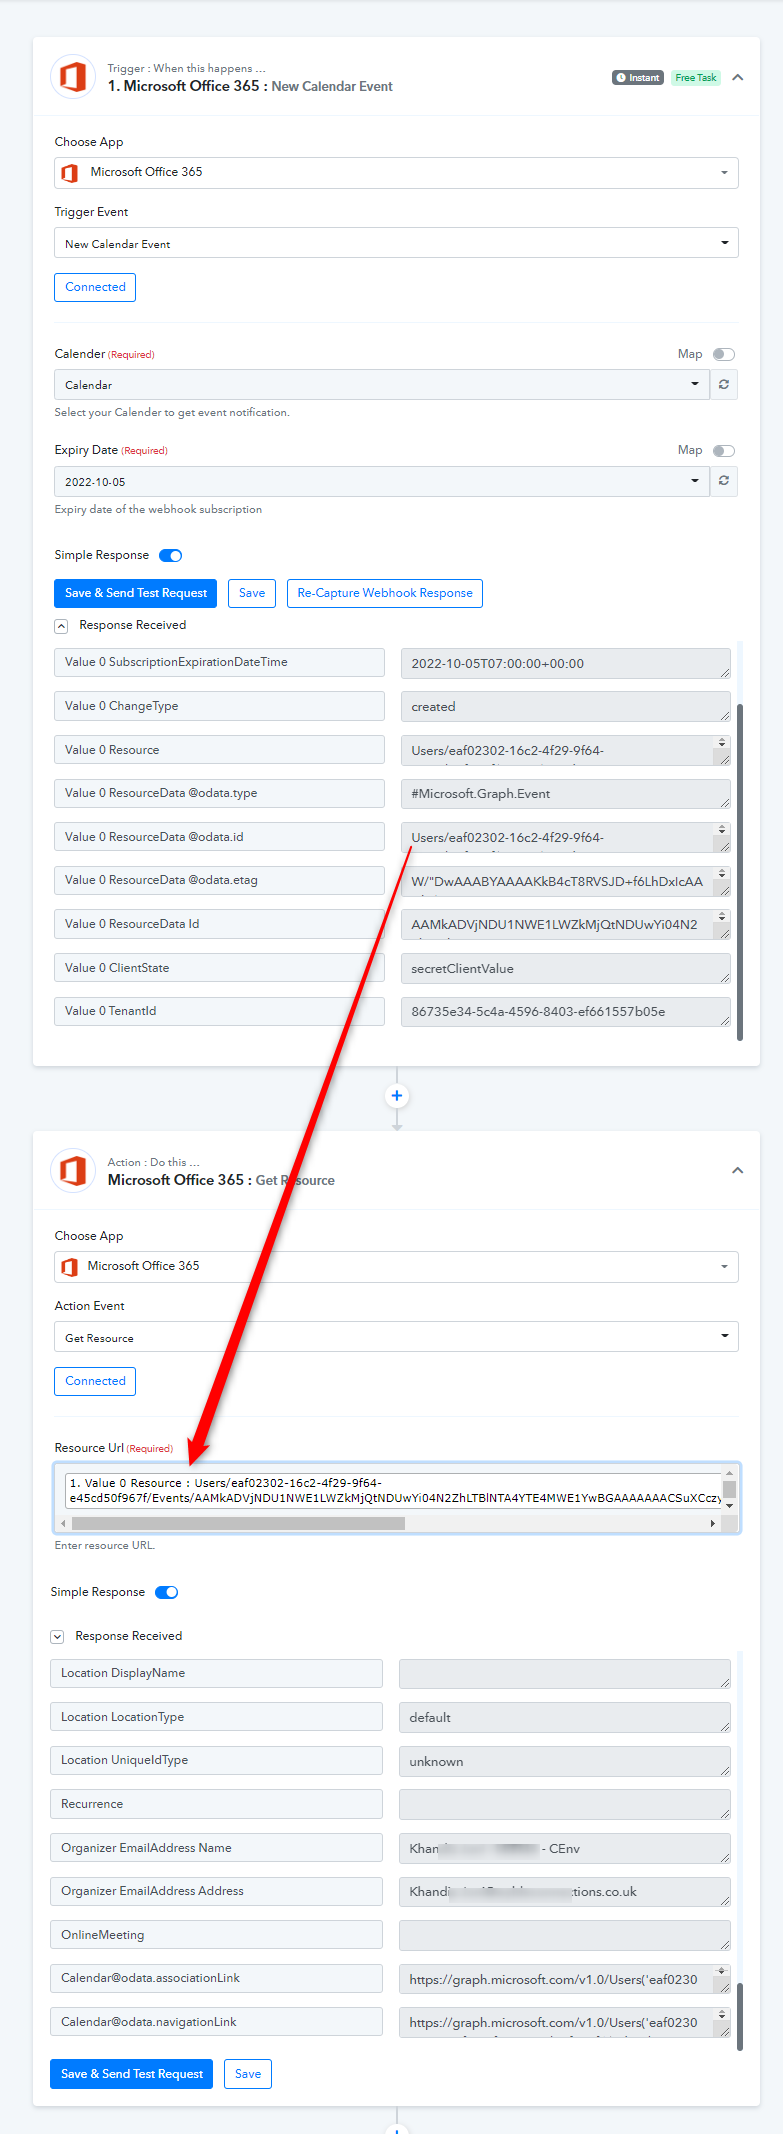Click the Recurrence label field
This screenshot has width=783, height=2134.
click(216, 1804)
